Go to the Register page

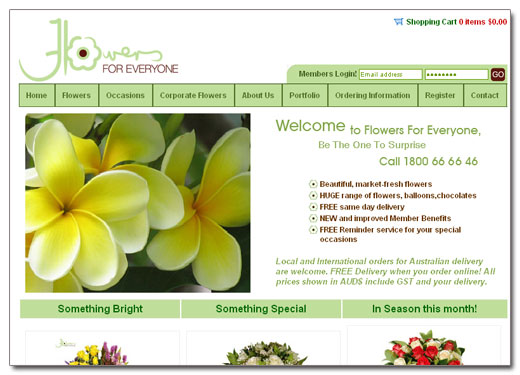pyautogui.click(x=440, y=95)
